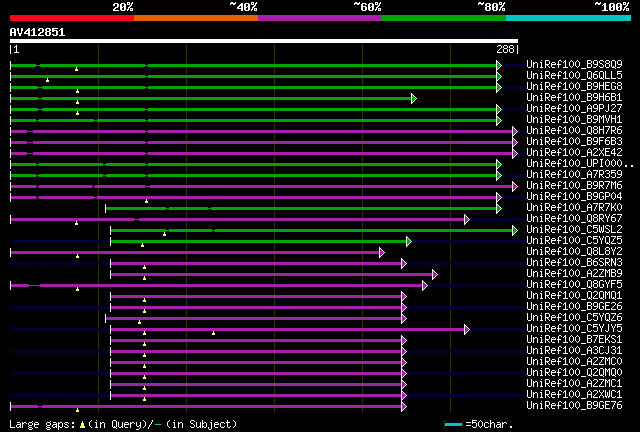Click the cyan ~100% identity legend segment

(x=569, y=18)
